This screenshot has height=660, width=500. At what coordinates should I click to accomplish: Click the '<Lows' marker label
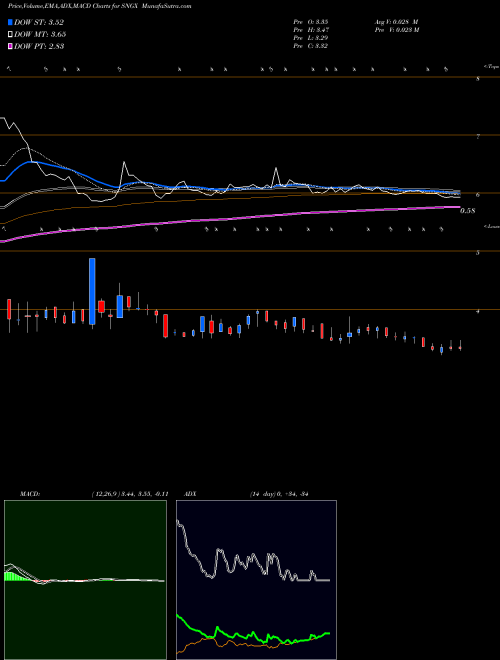coord(492,226)
